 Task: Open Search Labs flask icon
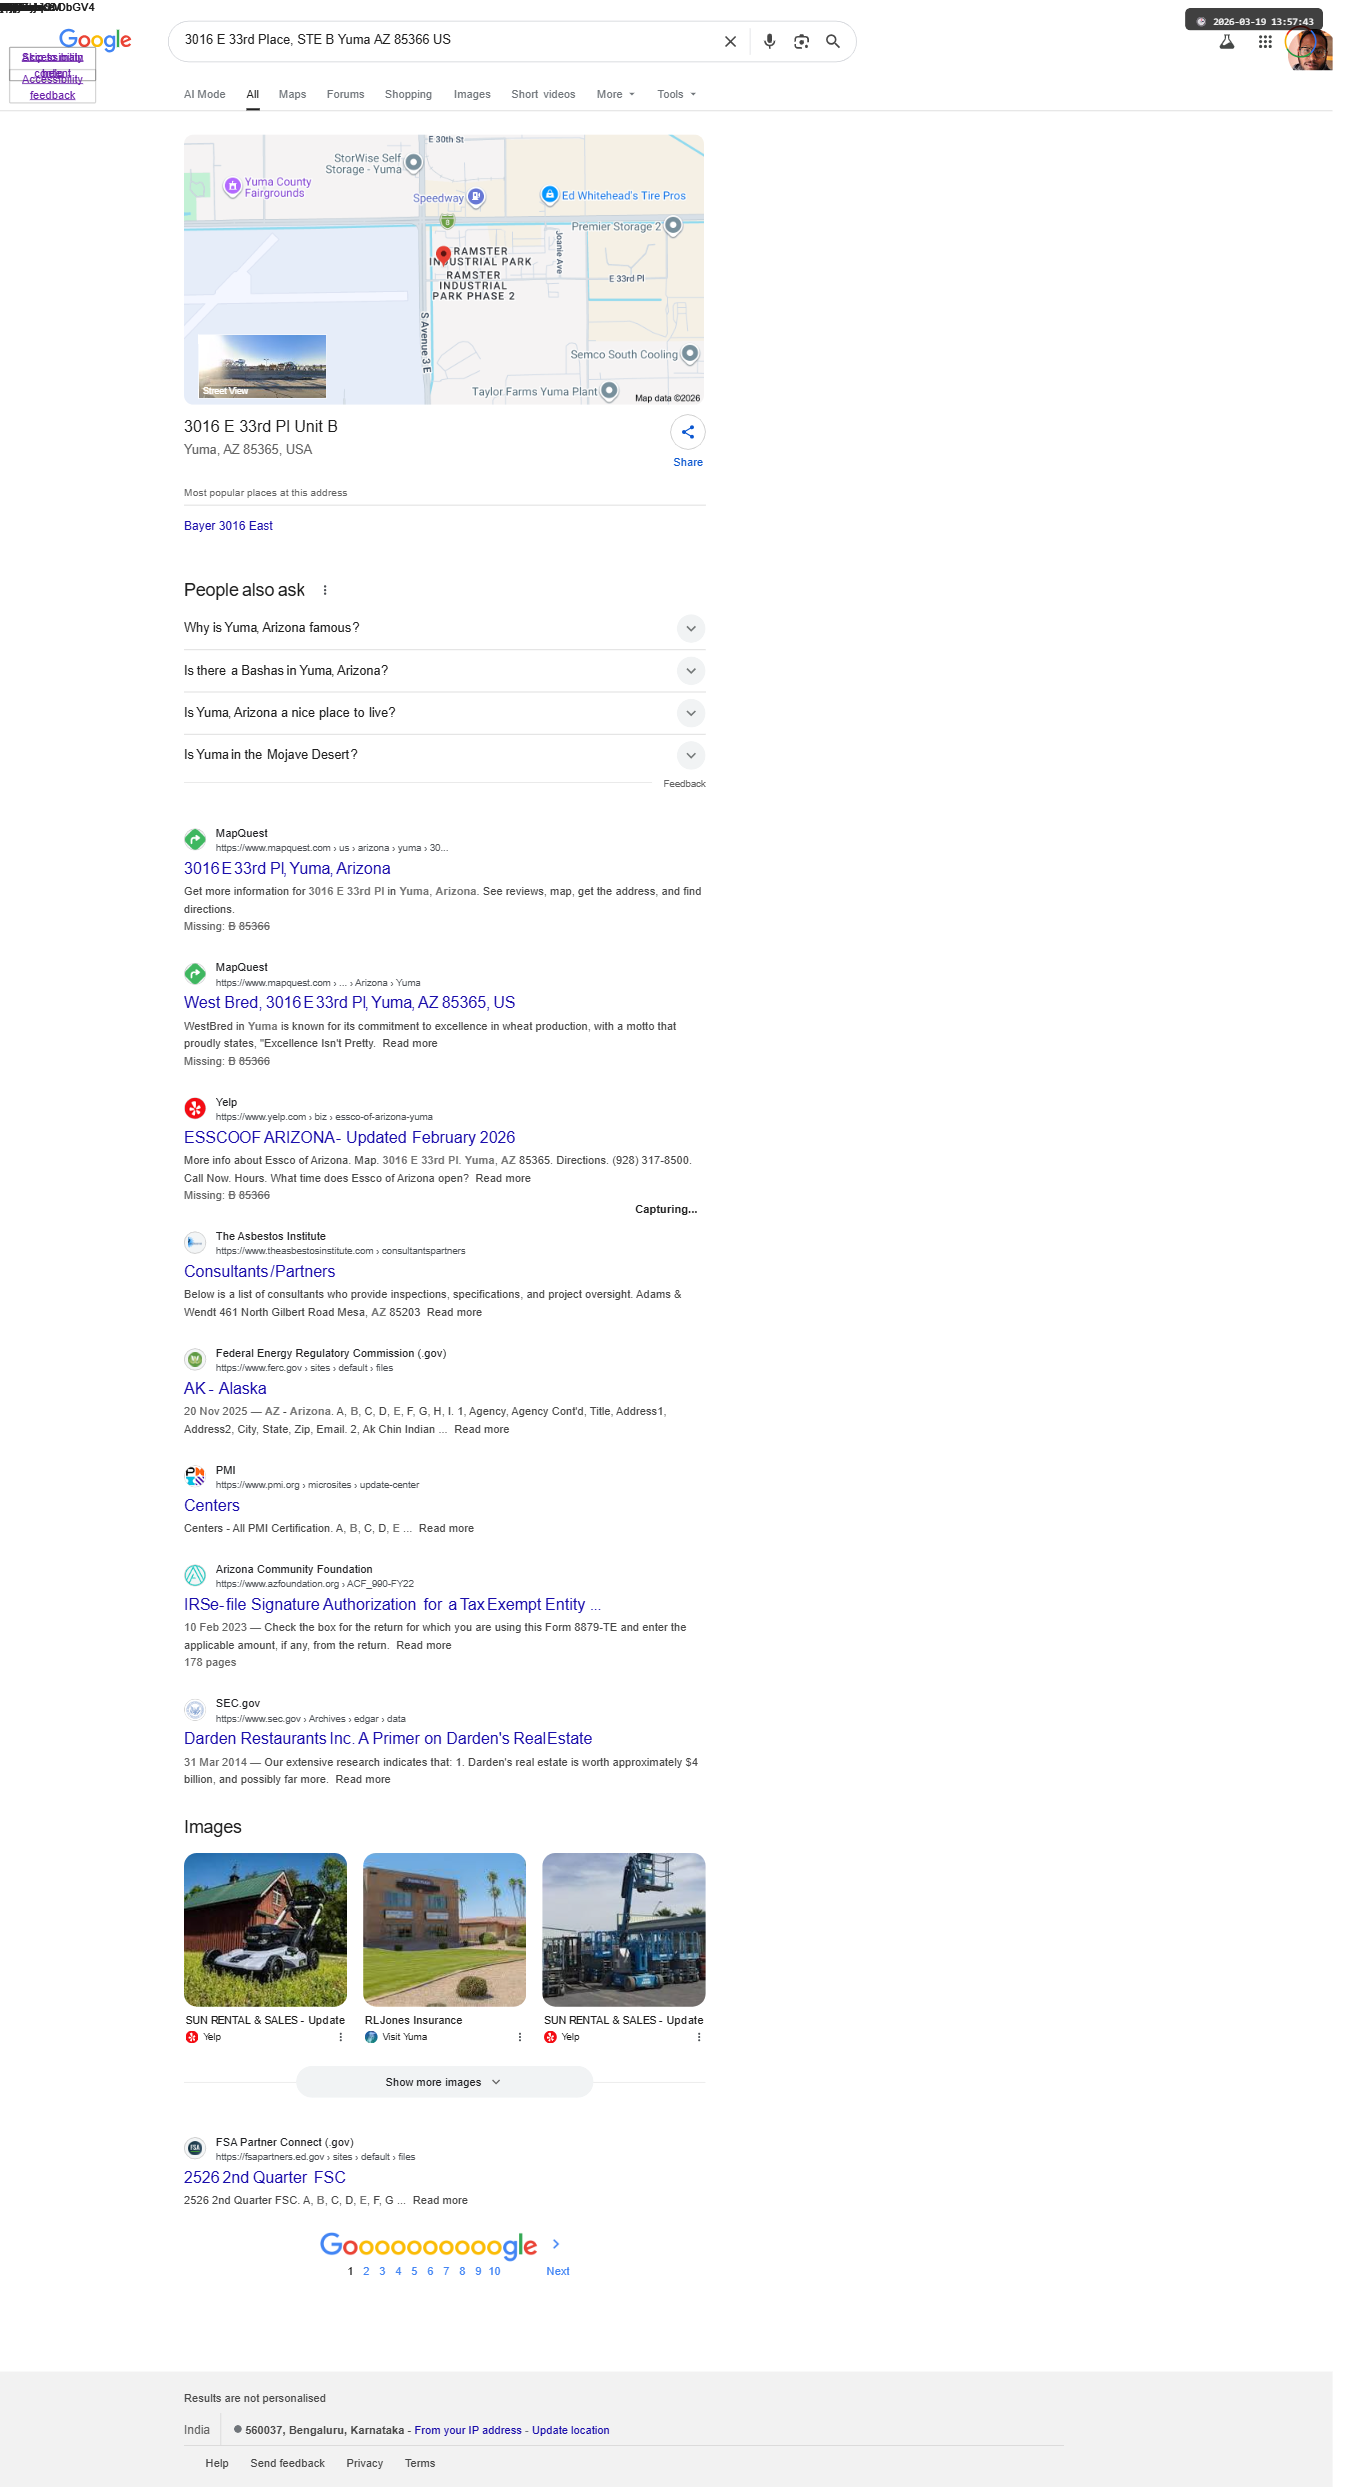click(x=1226, y=42)
